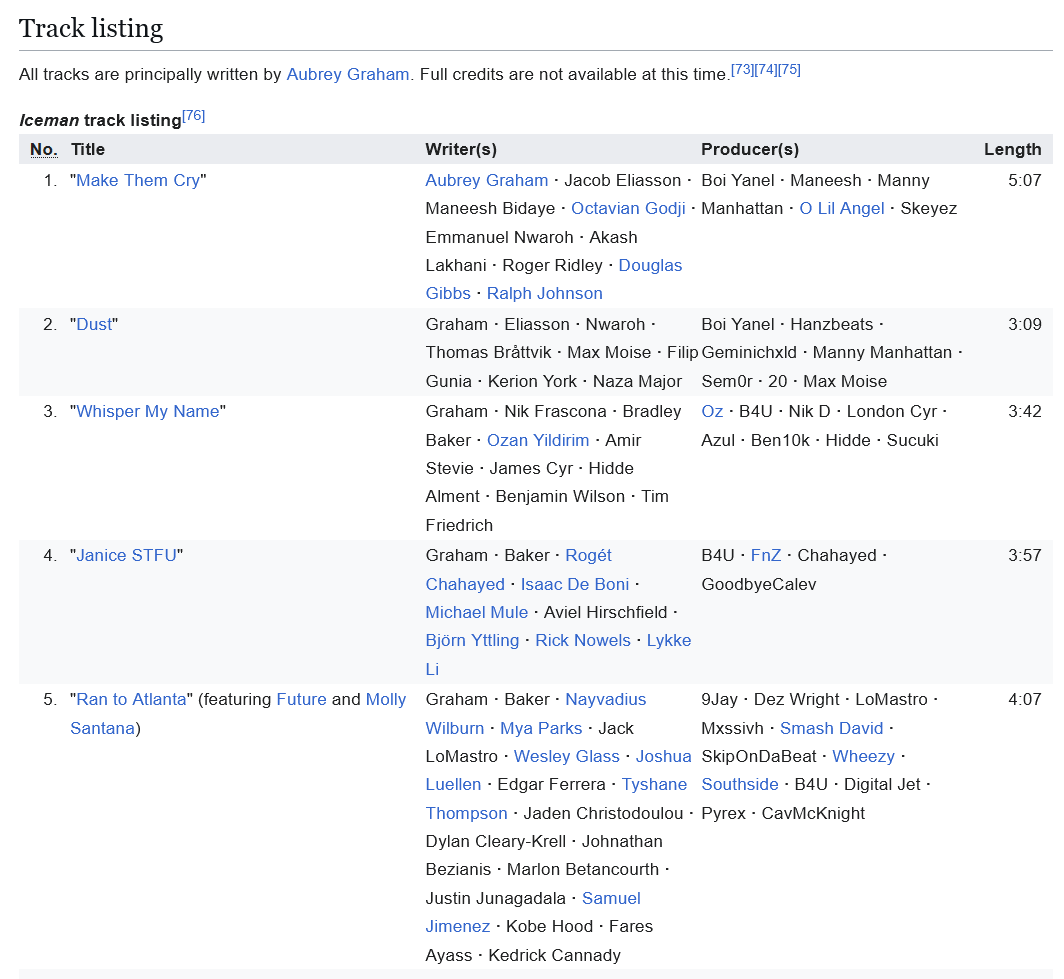Click the Thomas Bråttvik writer name
Viewport: 1064px width, 979px height.
pyautogui.click(x=489, y=352)
